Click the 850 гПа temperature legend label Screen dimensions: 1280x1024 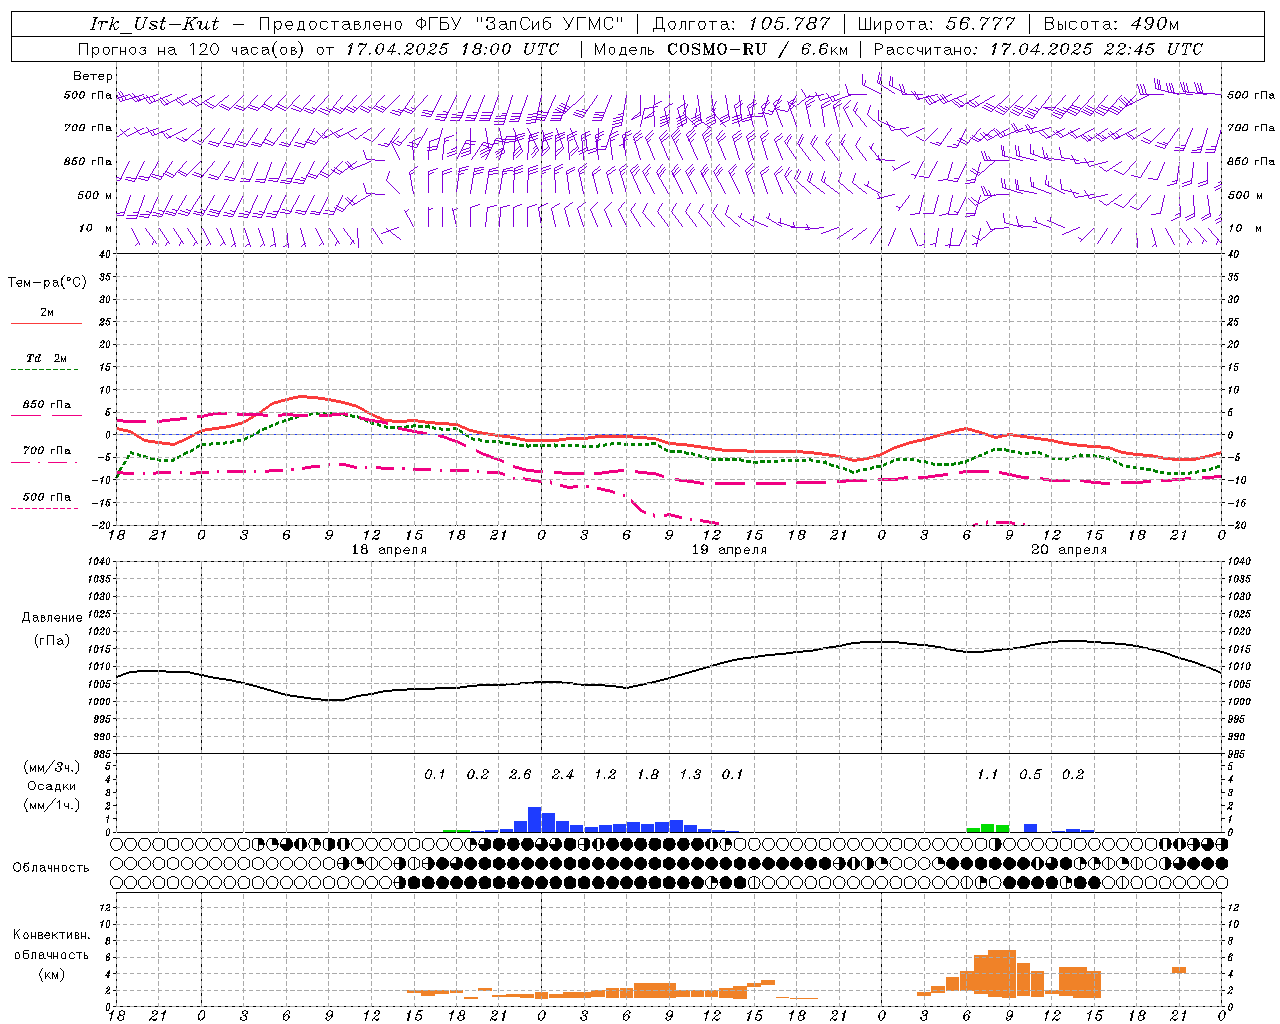47,405
